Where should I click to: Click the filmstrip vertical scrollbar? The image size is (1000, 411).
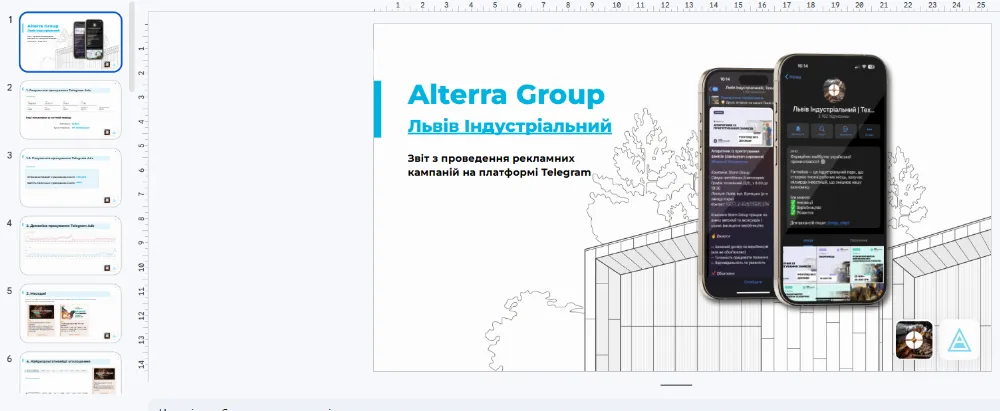131,46
